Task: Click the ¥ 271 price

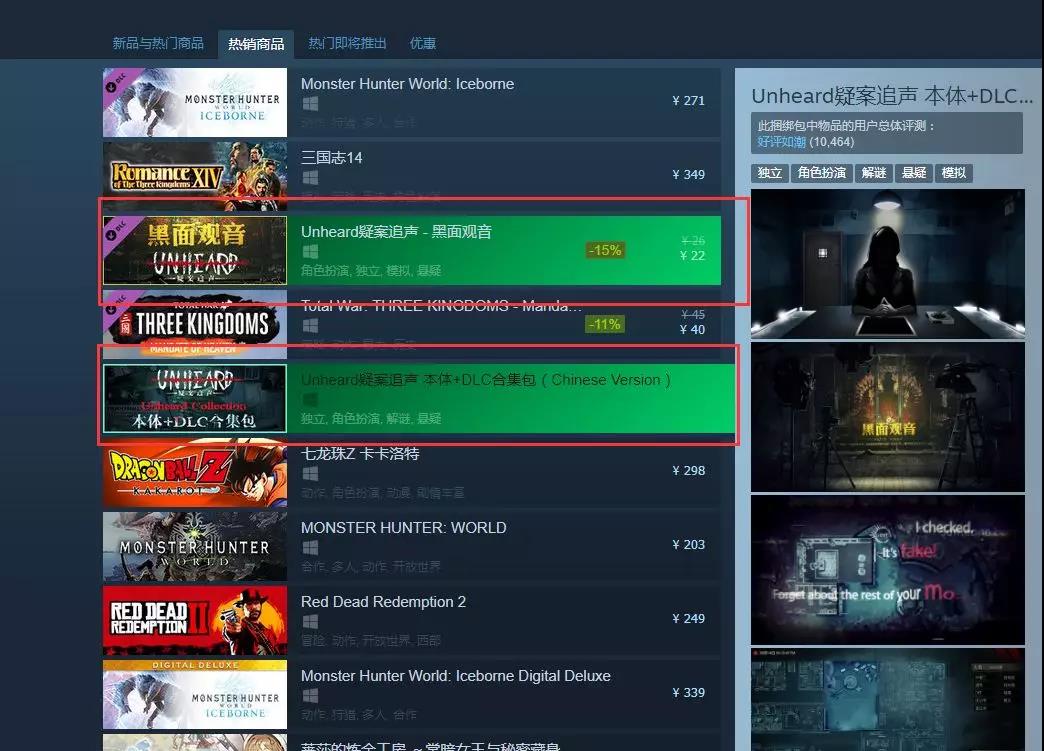Action: (688, 101)
